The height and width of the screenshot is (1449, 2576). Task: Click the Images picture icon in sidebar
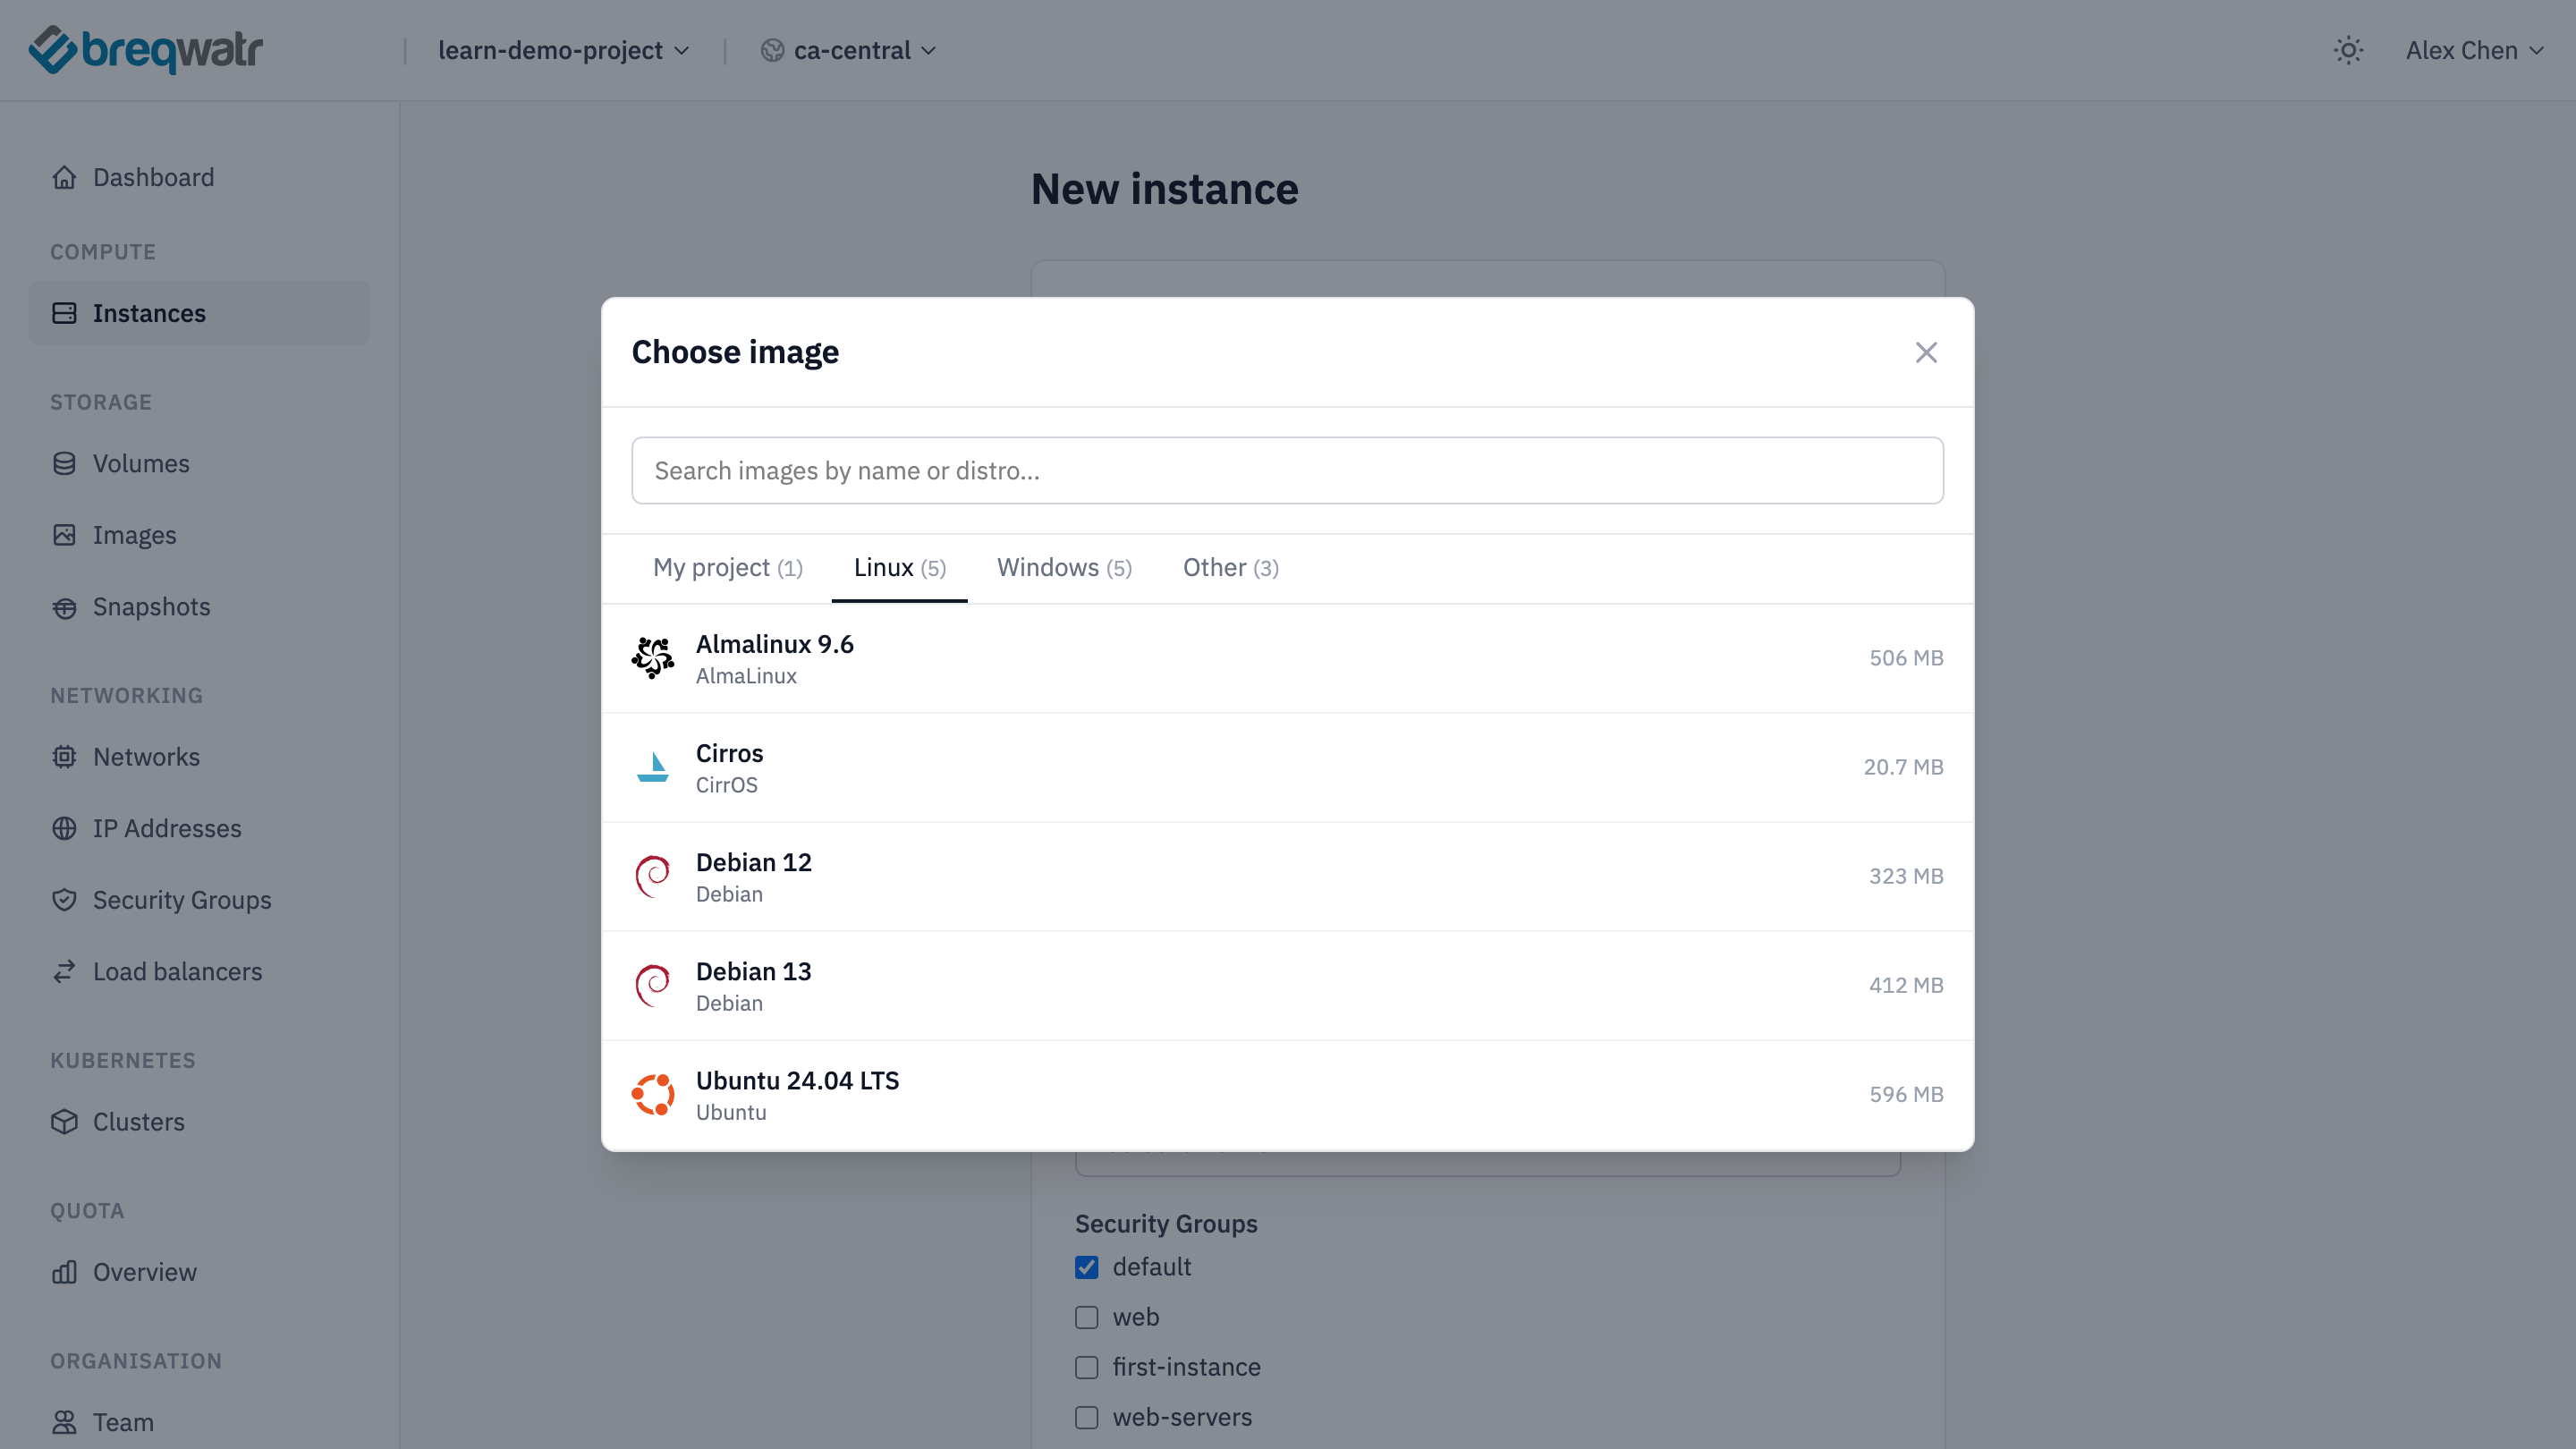click(x=64, y=535)
